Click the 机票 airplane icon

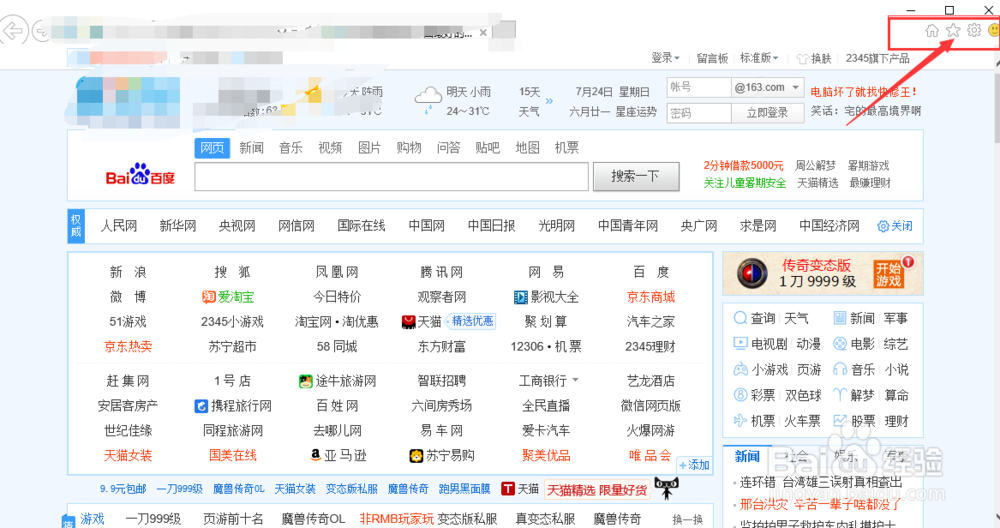tap(740, 420)
